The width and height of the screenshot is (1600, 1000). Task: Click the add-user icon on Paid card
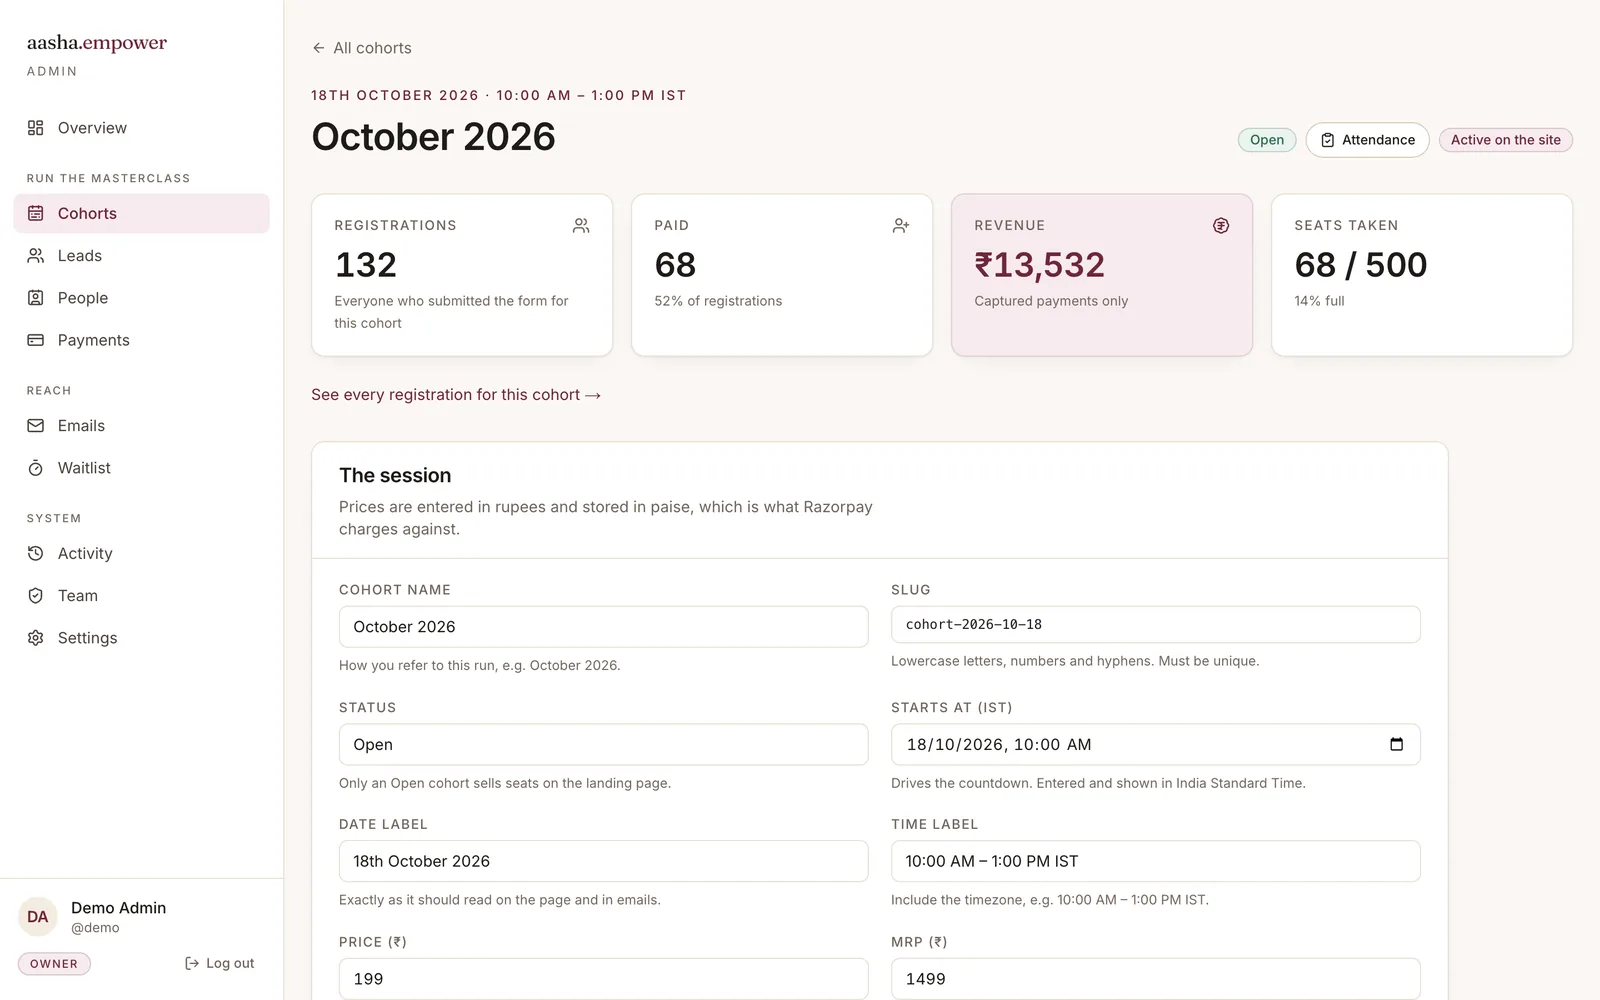pyautogui.click(x=901, y=226)
